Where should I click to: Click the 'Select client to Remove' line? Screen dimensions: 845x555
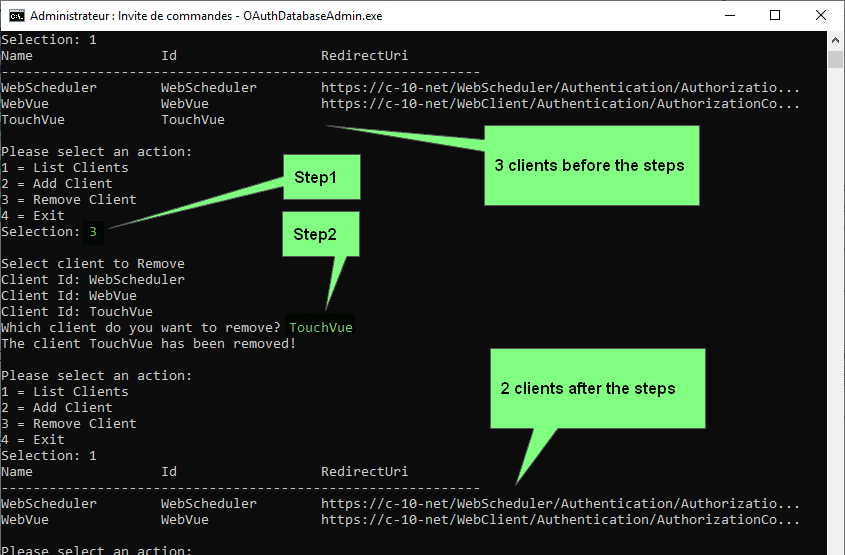92,264
